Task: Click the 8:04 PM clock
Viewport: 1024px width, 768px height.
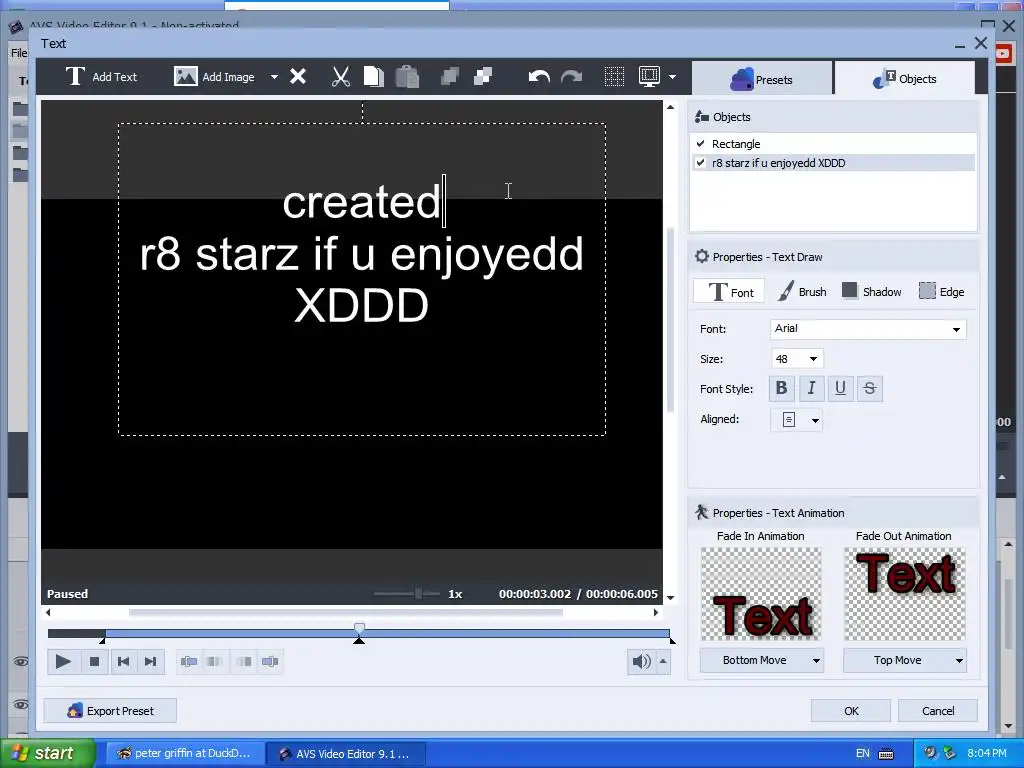Action: 987,753
